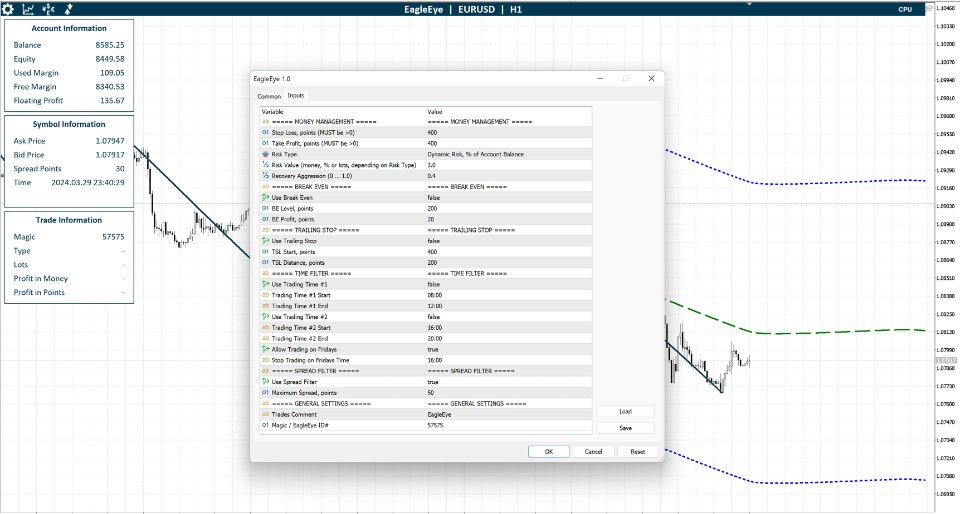Image resolution: width=960 pixels, height=514 pixels.
Task: Click the currency symbols icon in top bar
Action: point(48,9)
